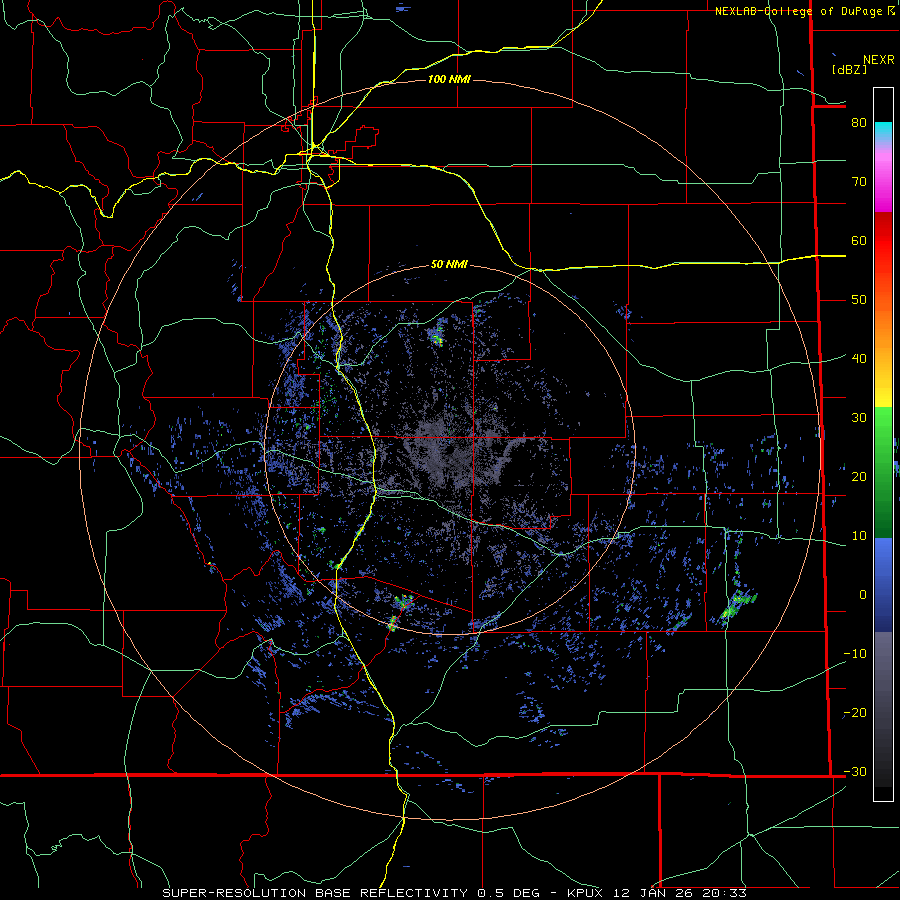The height and width of the screenshot is (900, 900).
Task: Click the 30 value on the dBZ scale
Action: [859, 418]
